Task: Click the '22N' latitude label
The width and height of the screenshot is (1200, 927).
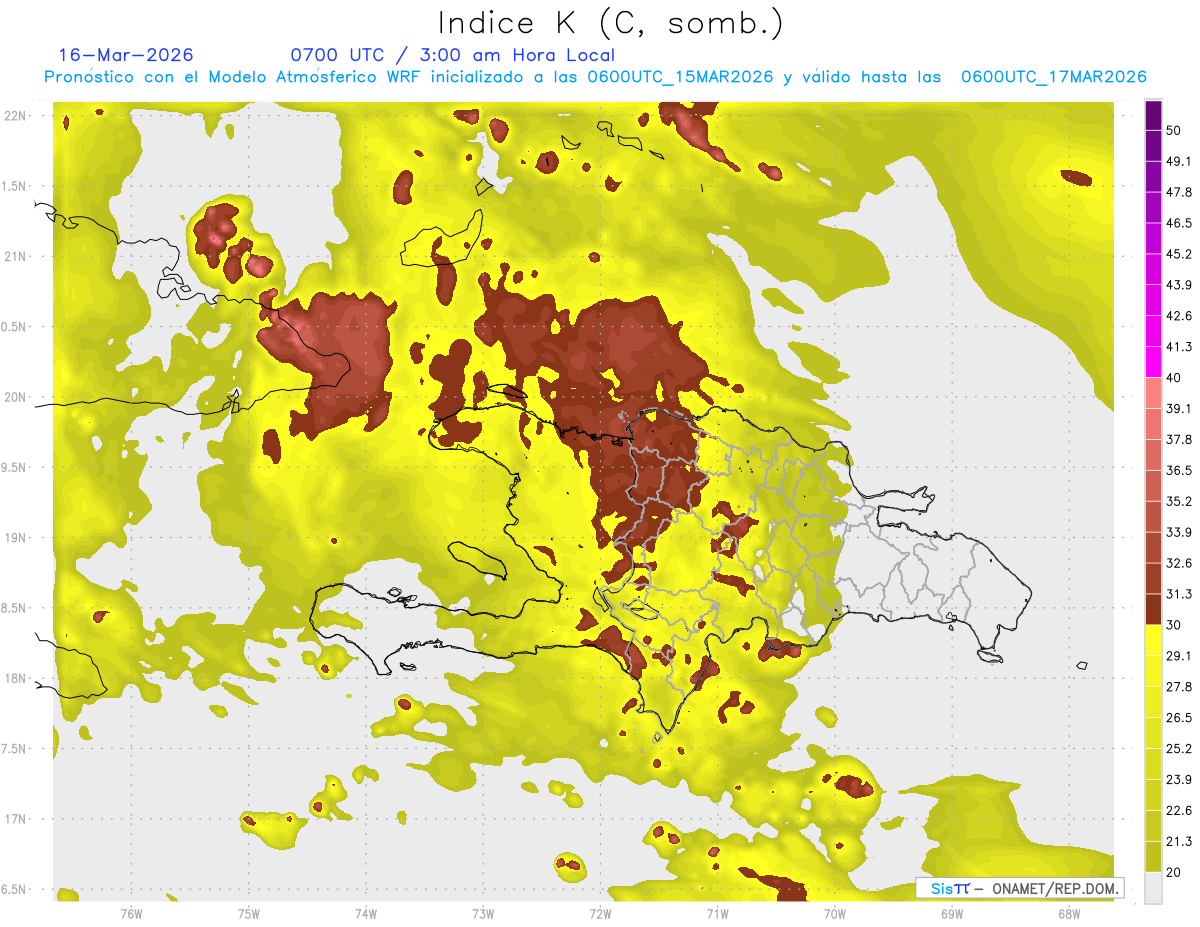Action: coord(15,115)
